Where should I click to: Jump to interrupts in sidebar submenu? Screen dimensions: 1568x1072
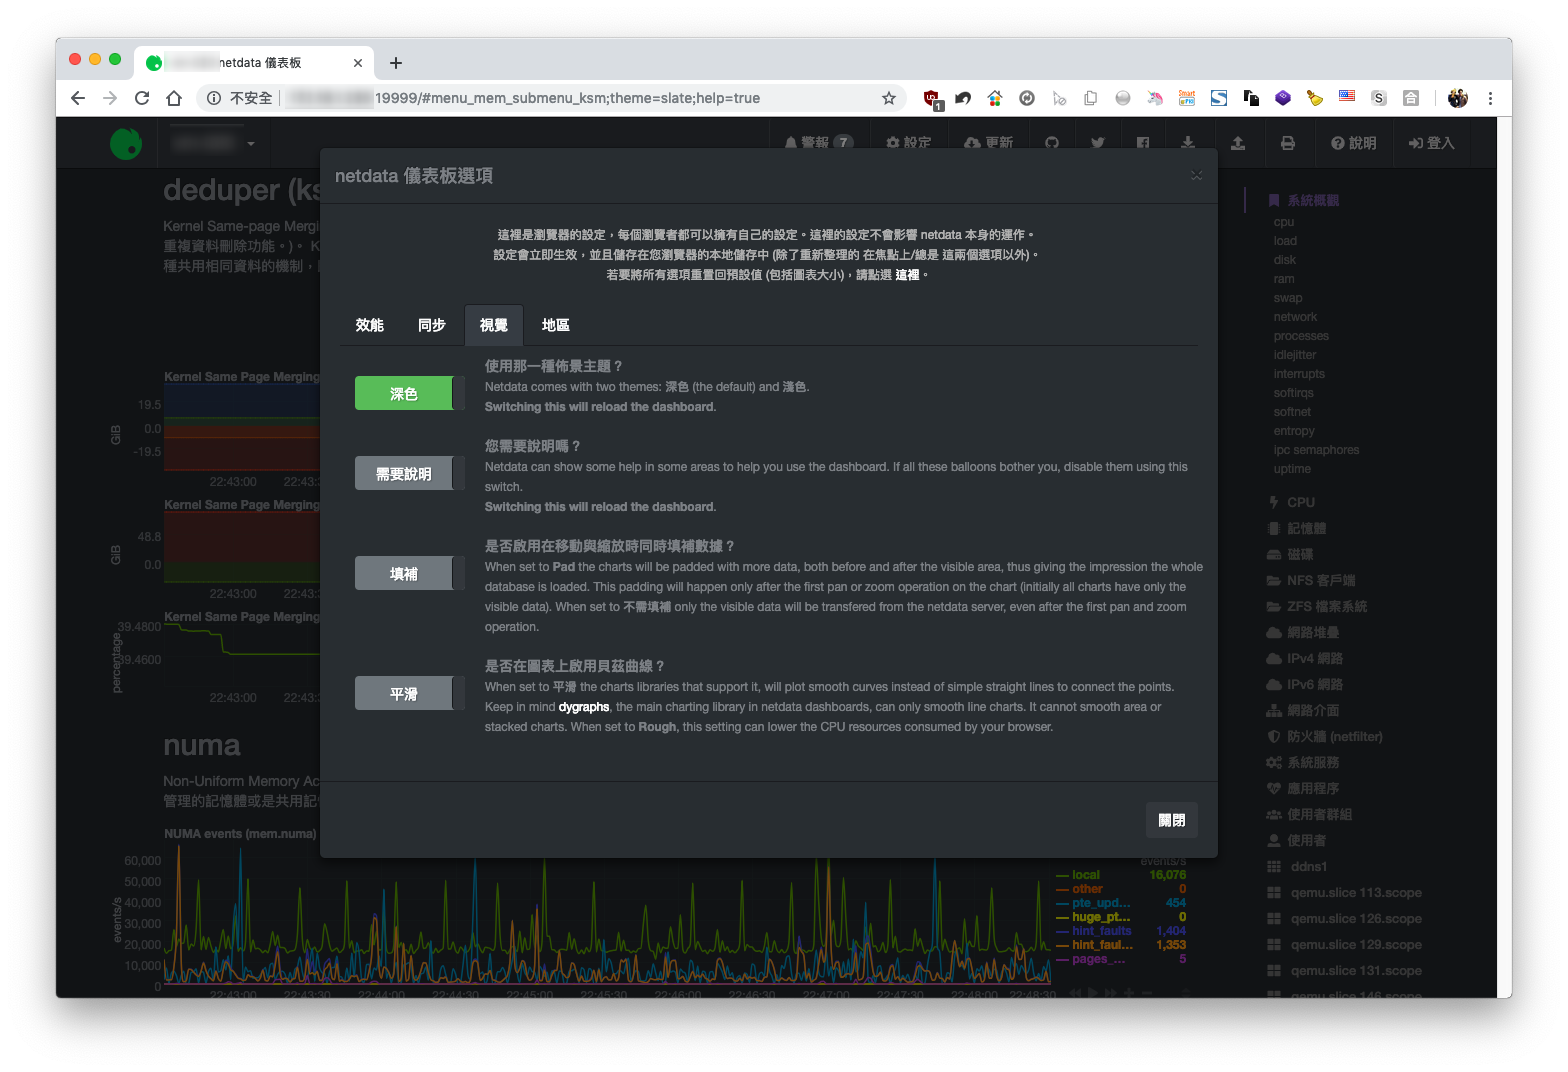[x=1299, y=374]
